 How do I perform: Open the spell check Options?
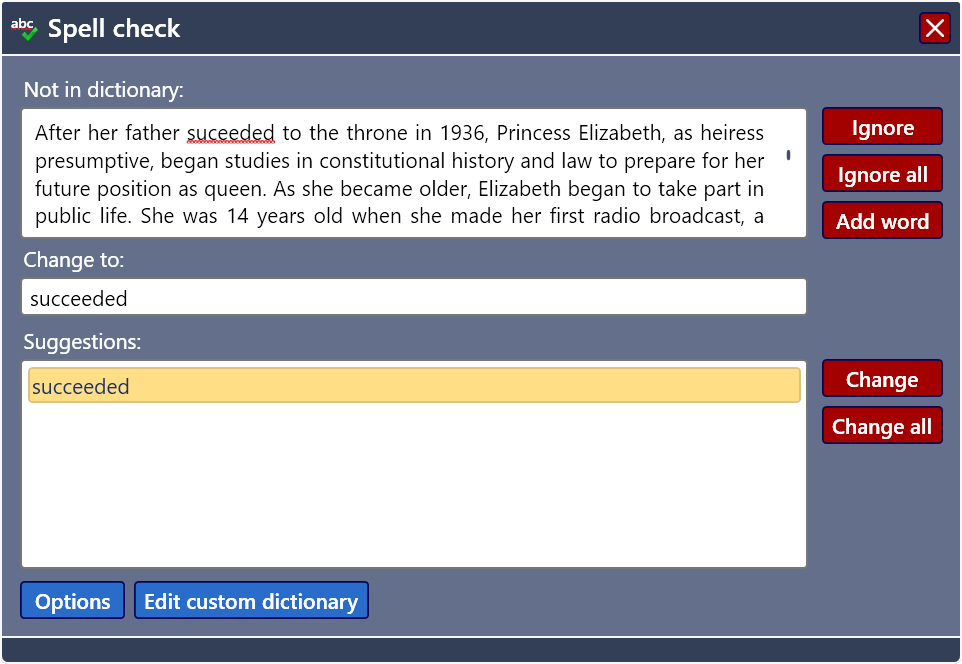[x=71, y=600]
